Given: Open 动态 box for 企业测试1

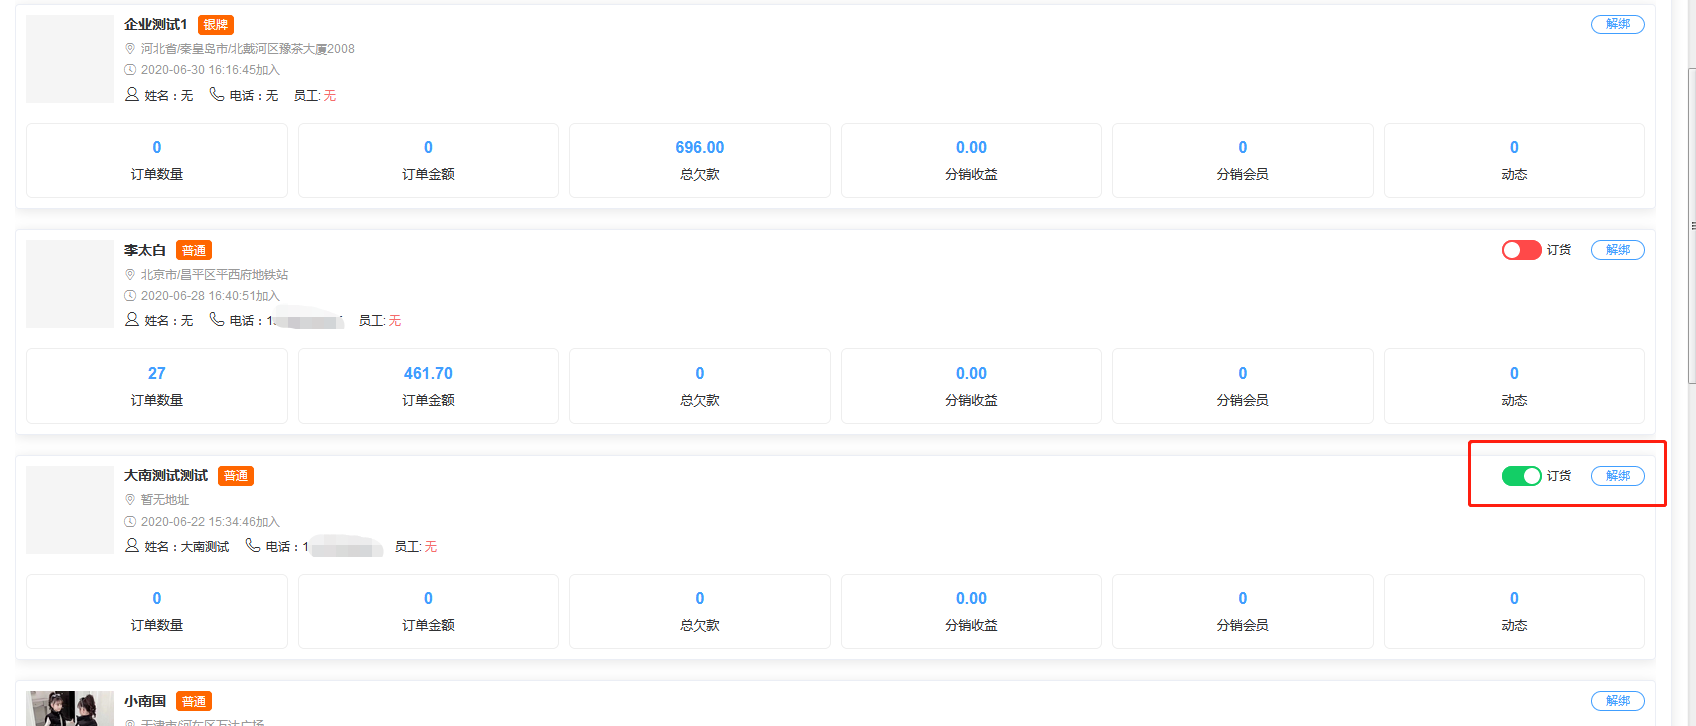Looking at the screenshot, I should coord(1514,160).
